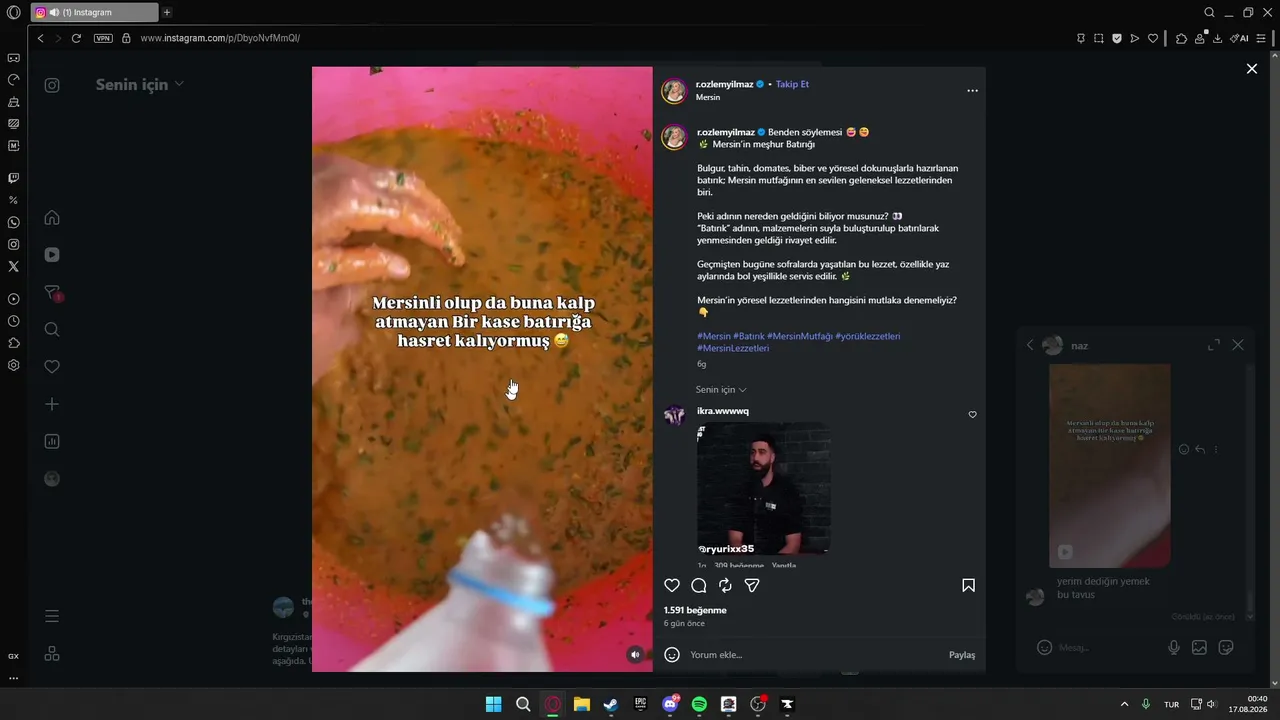Open the shared reel thumbnail in naz chat
The image size is (1280, 720).
pyautogui.click(x=1109, y=466)
